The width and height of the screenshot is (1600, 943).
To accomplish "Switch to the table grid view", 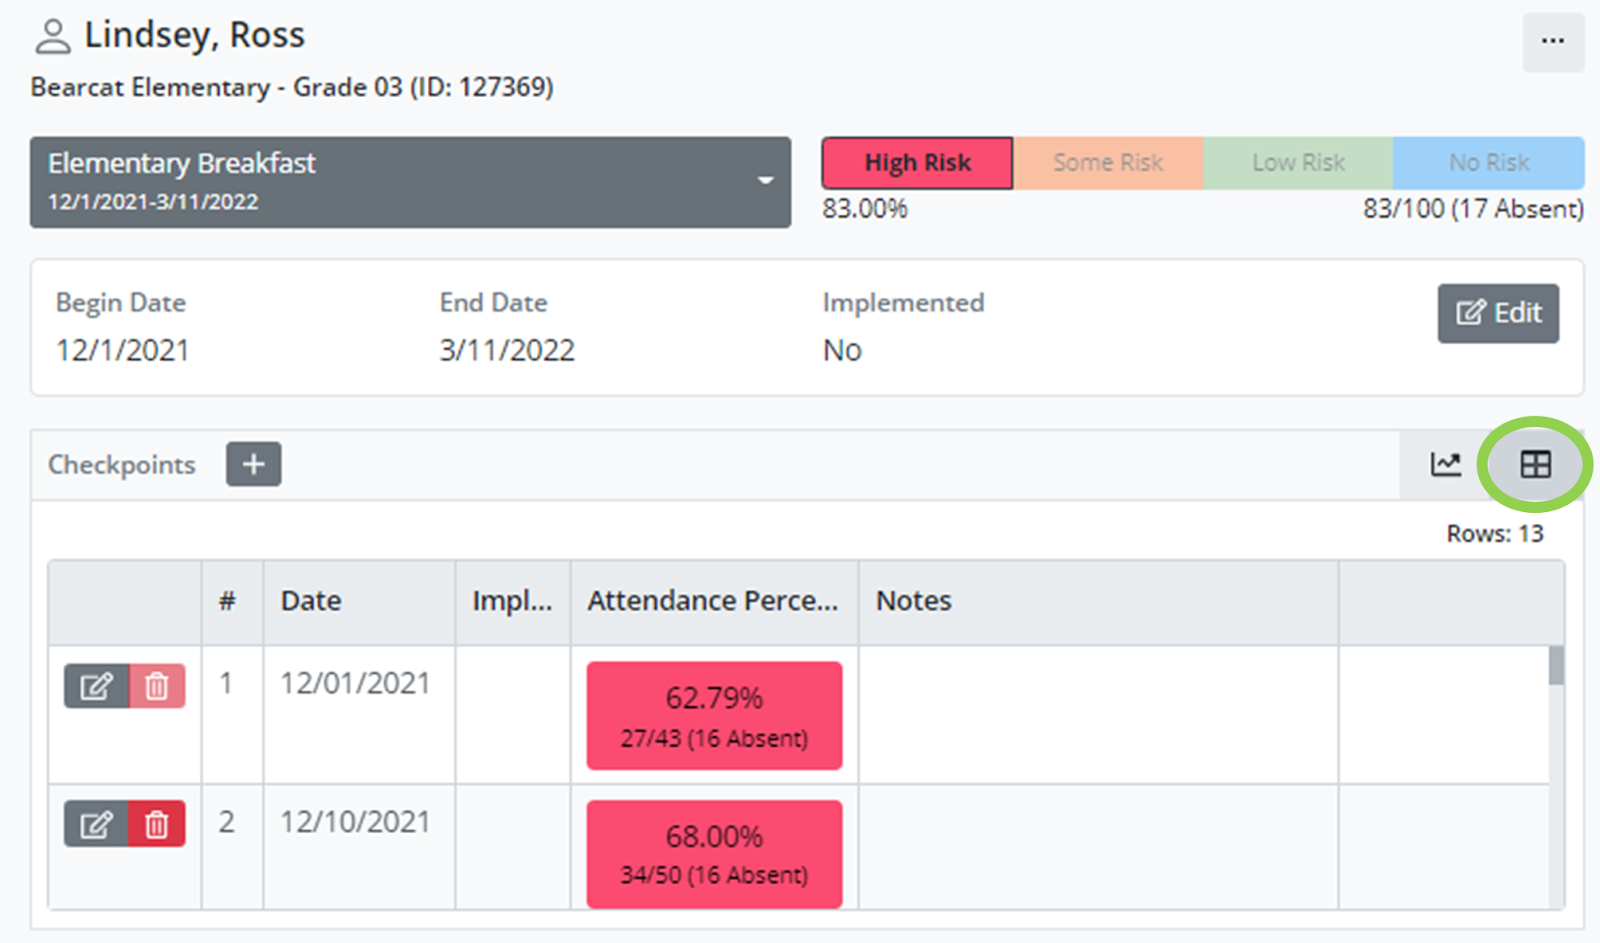I will (1535, 464).
